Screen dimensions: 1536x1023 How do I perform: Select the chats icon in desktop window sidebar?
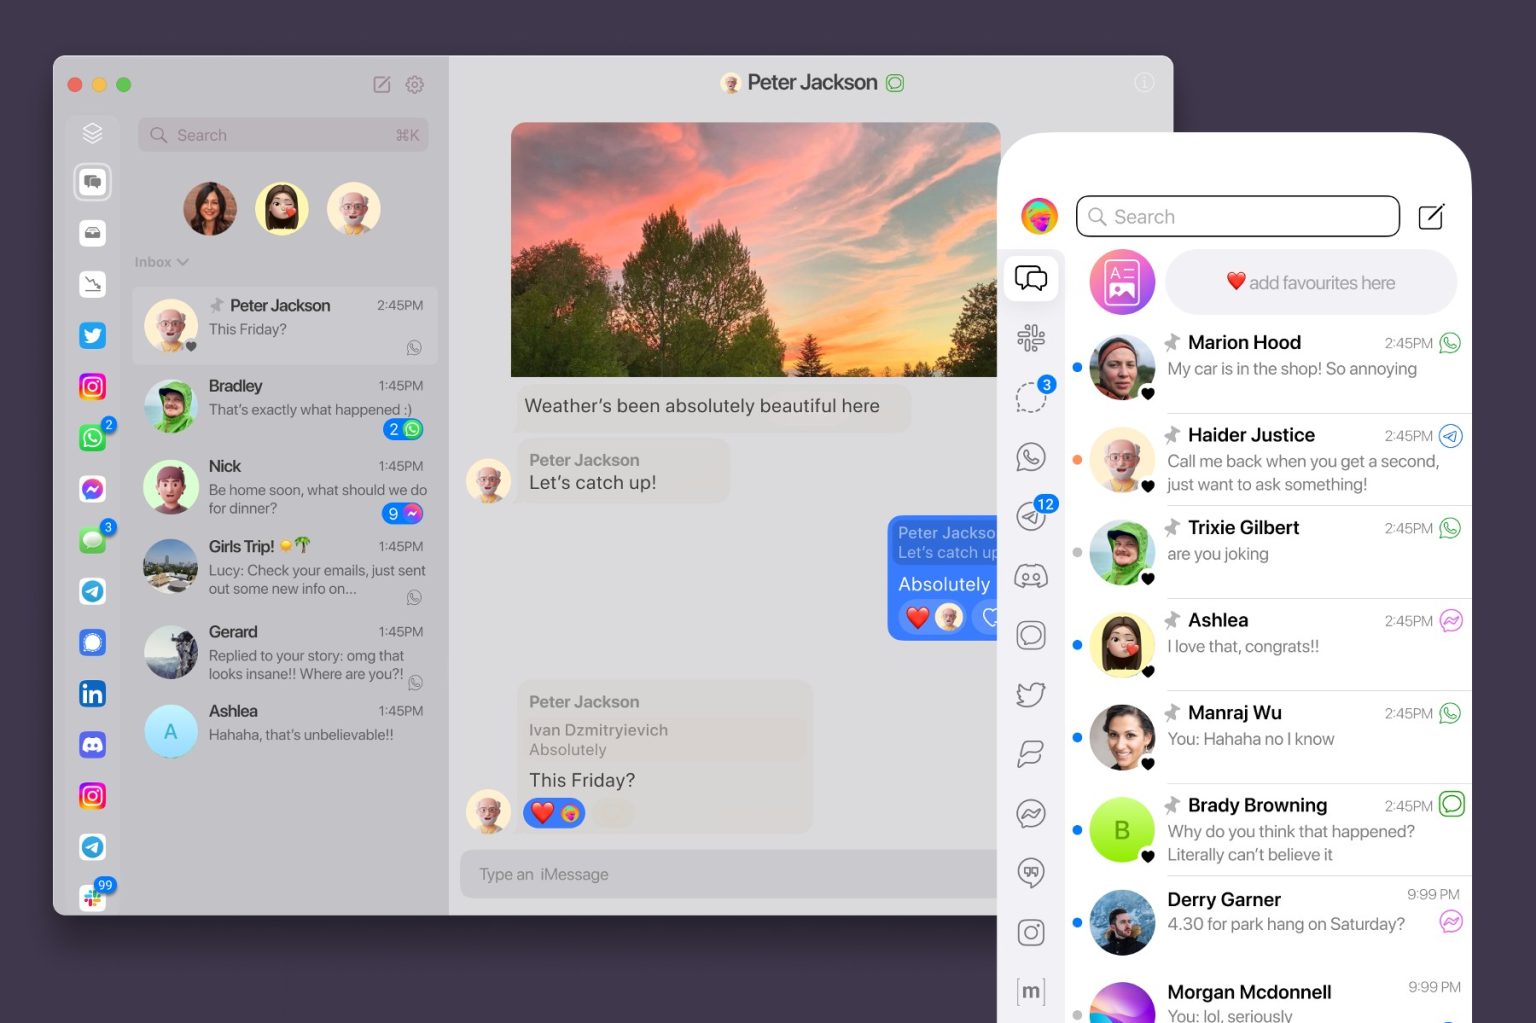tap(92, 182)
